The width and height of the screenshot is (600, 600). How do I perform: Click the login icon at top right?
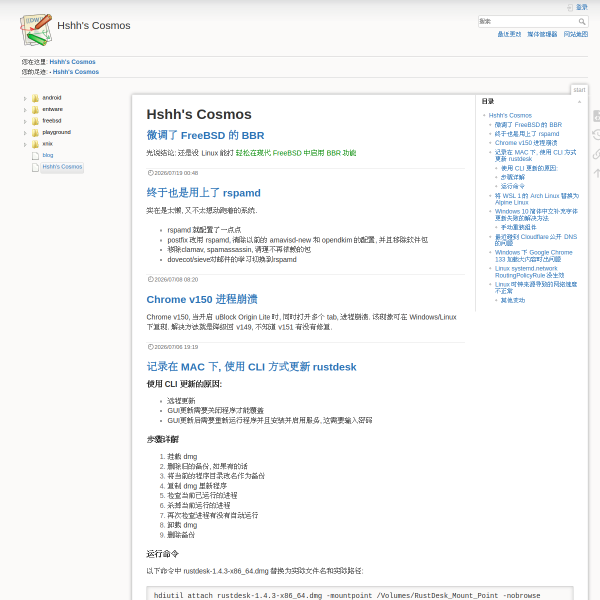coord(570,7)
